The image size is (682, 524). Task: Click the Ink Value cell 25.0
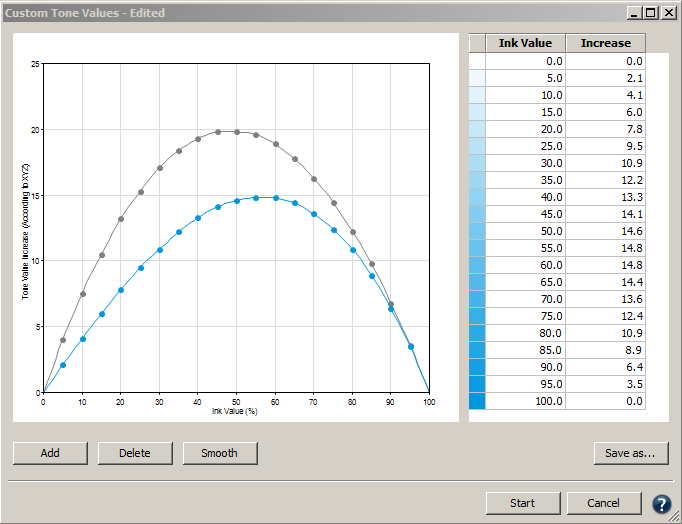click(525, 146)
